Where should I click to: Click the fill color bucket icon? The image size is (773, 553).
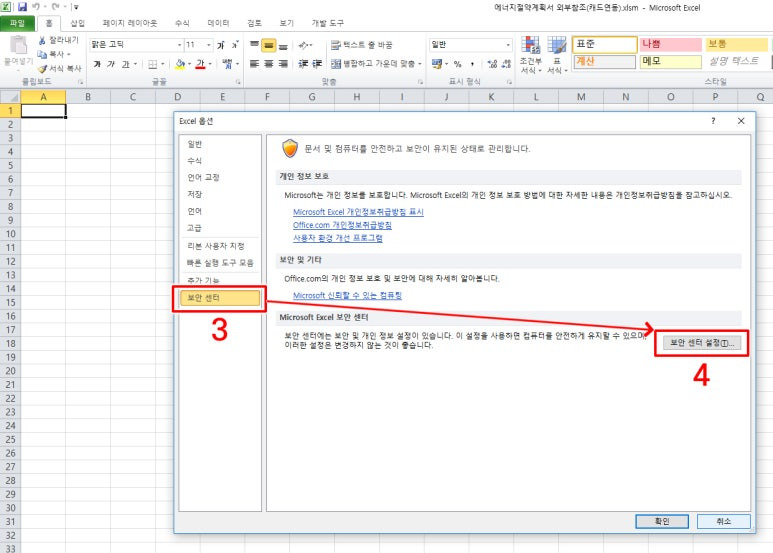pos(180,64)
